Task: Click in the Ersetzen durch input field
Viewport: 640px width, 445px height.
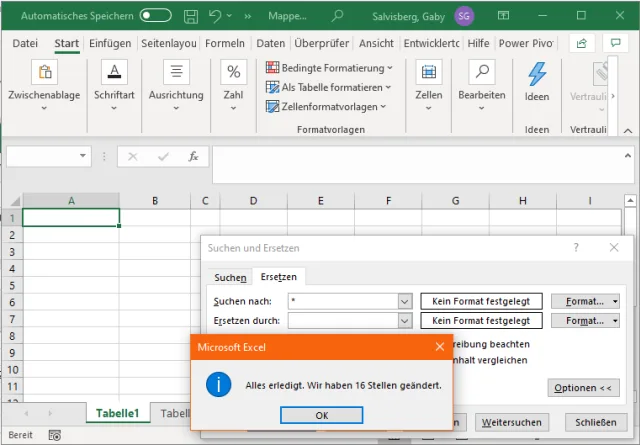Action: point(342,321)
